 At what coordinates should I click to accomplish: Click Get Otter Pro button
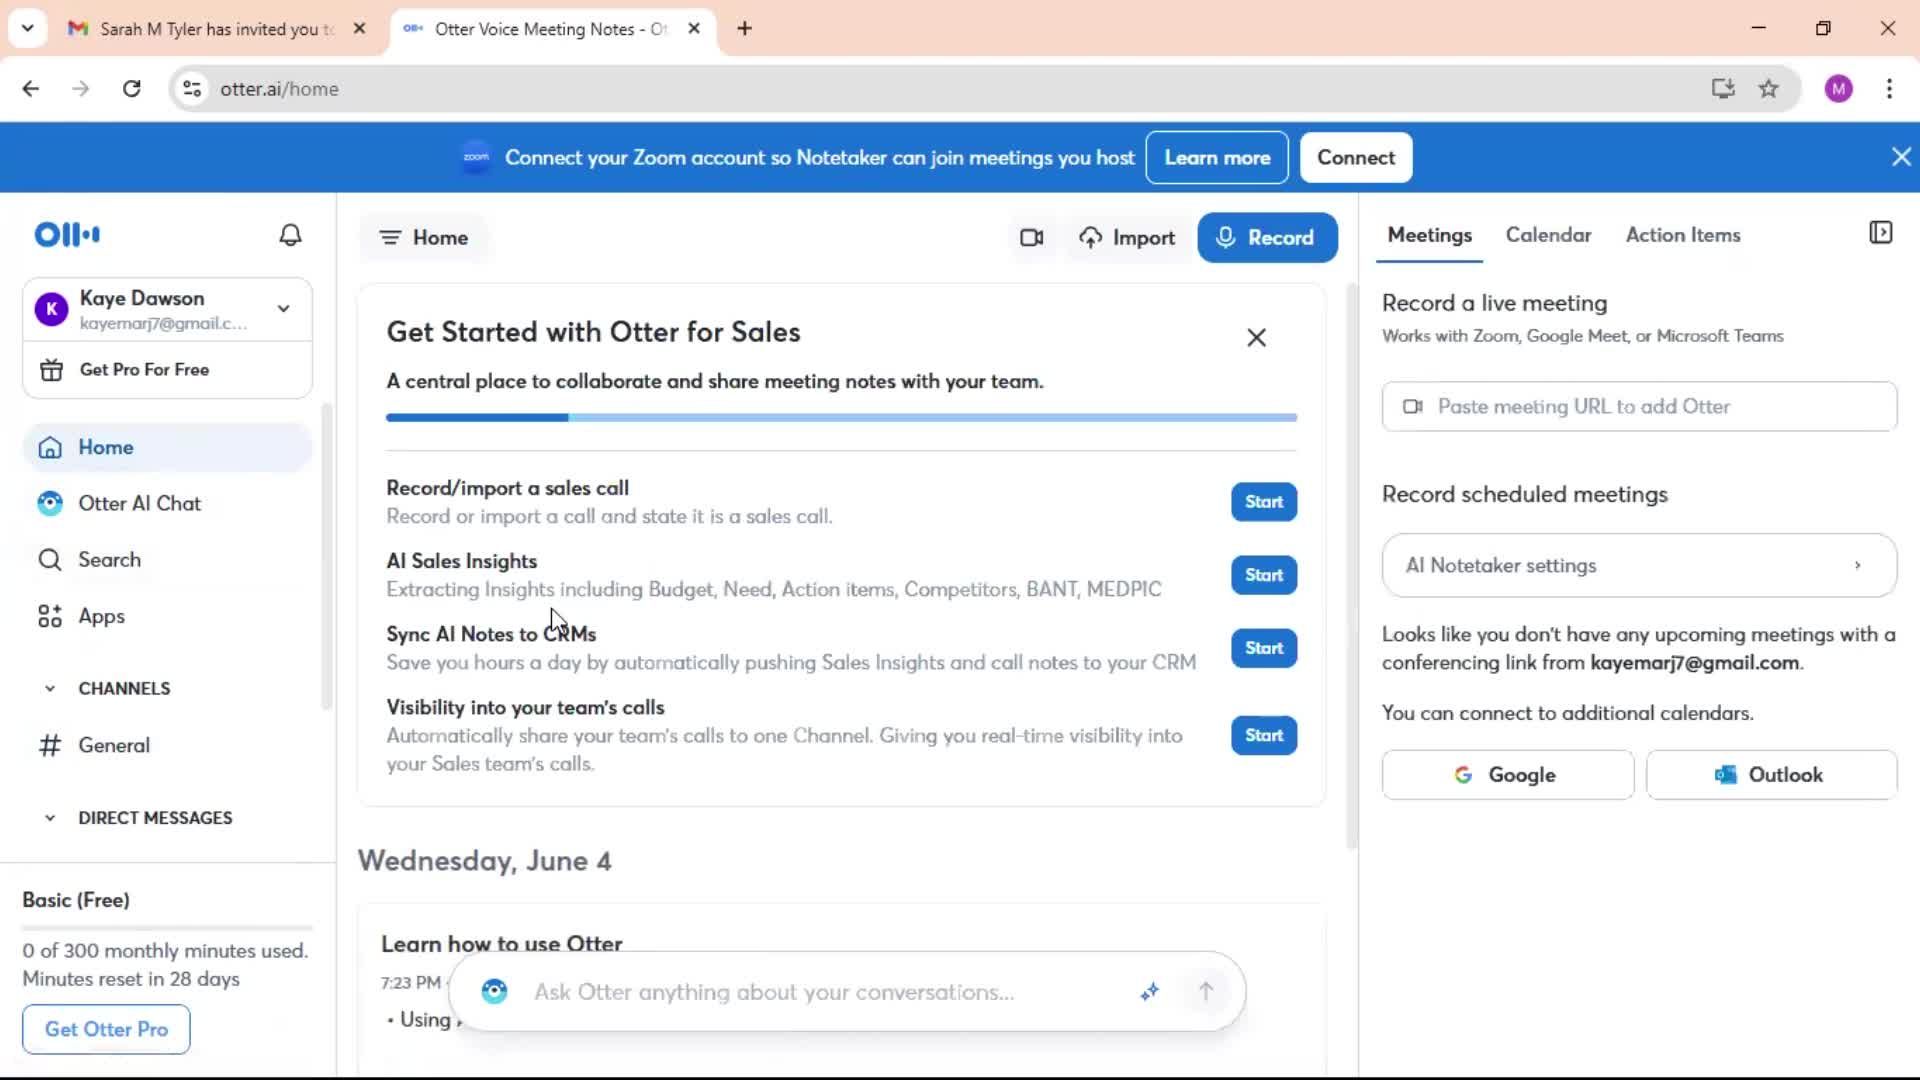(x=106, y=1029)
